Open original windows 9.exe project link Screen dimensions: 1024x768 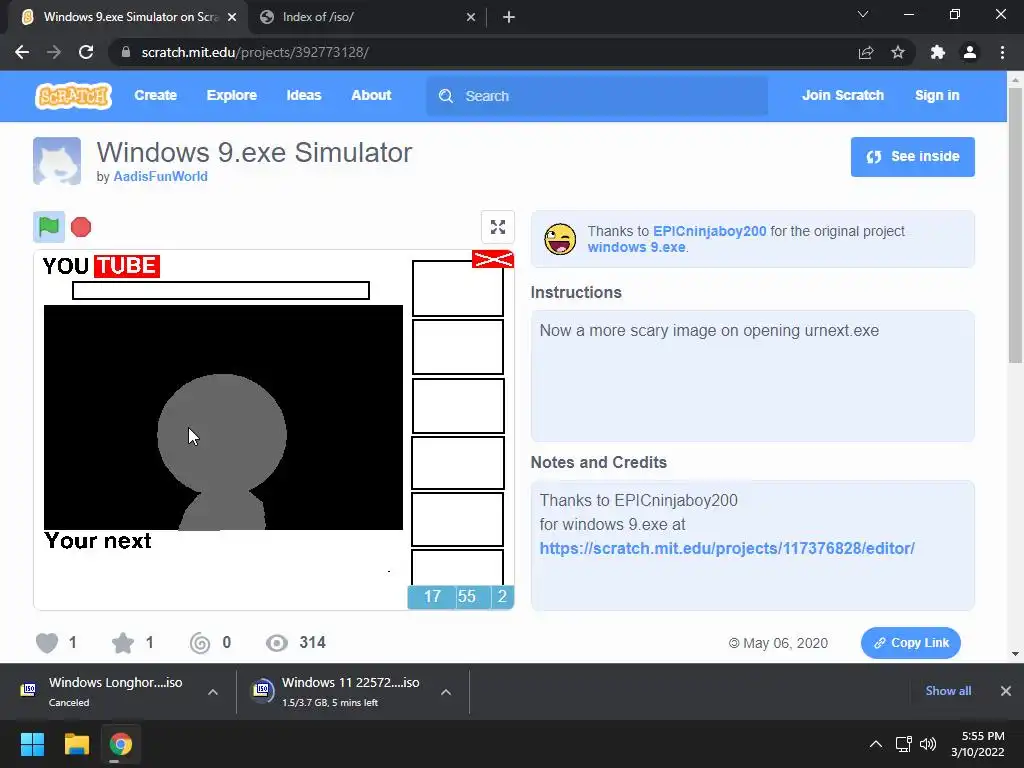click(636, 248)
